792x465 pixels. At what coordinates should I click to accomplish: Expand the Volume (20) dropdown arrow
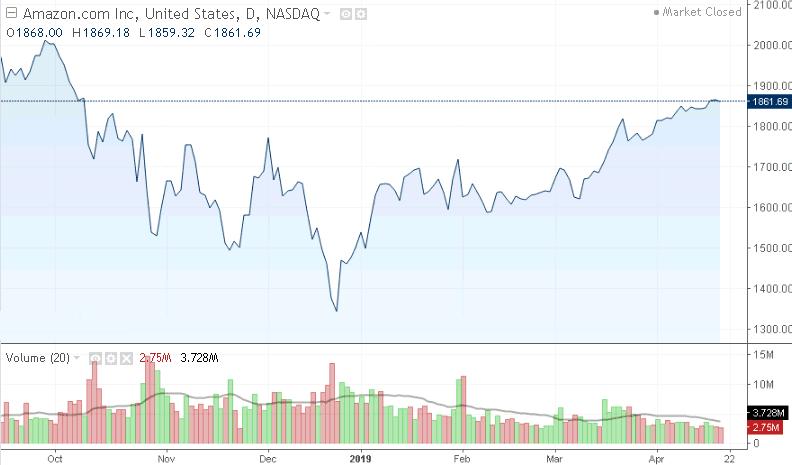(x=76, y=358)
